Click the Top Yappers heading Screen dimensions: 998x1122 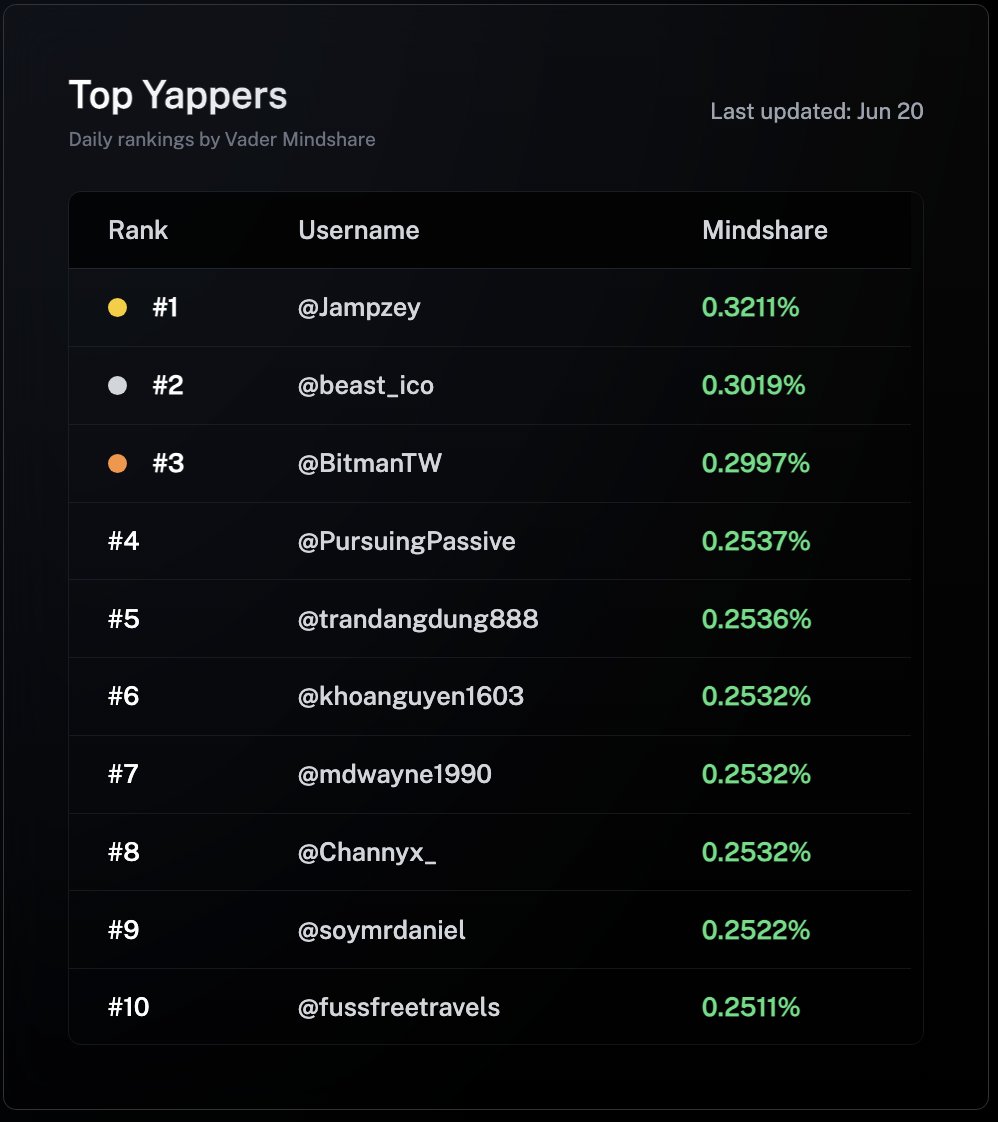point(177,97)
